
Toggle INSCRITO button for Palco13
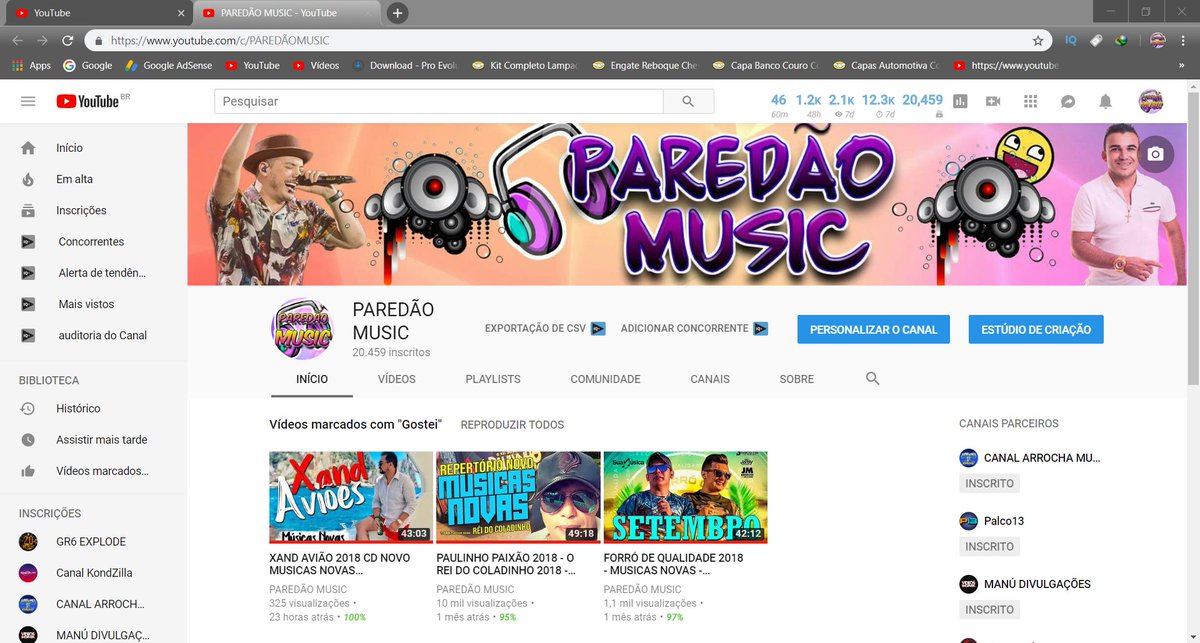[x=989, y=547]
